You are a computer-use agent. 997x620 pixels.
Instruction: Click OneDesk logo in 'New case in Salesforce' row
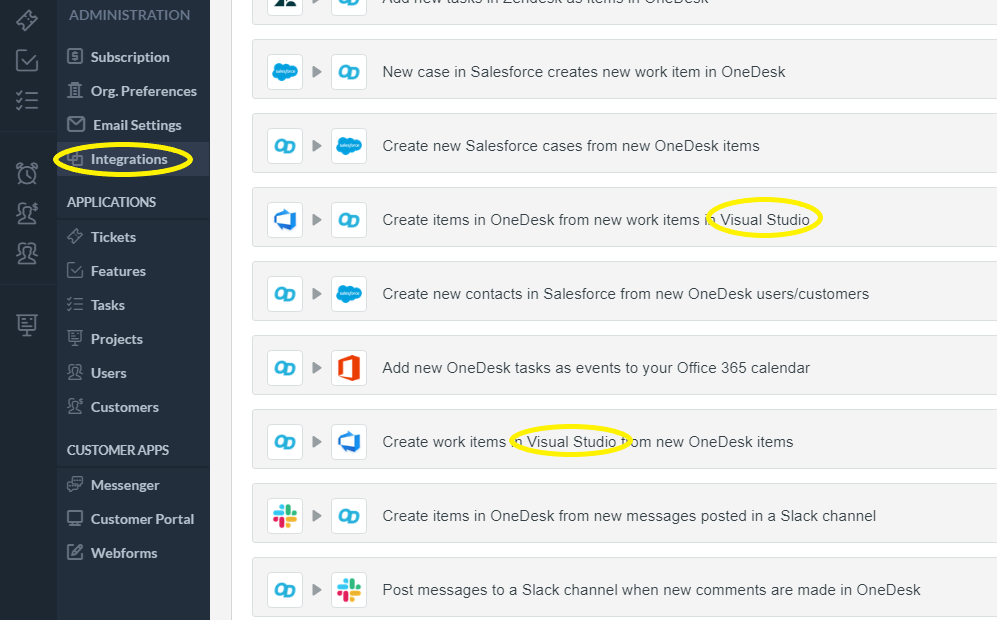point(349,72)
